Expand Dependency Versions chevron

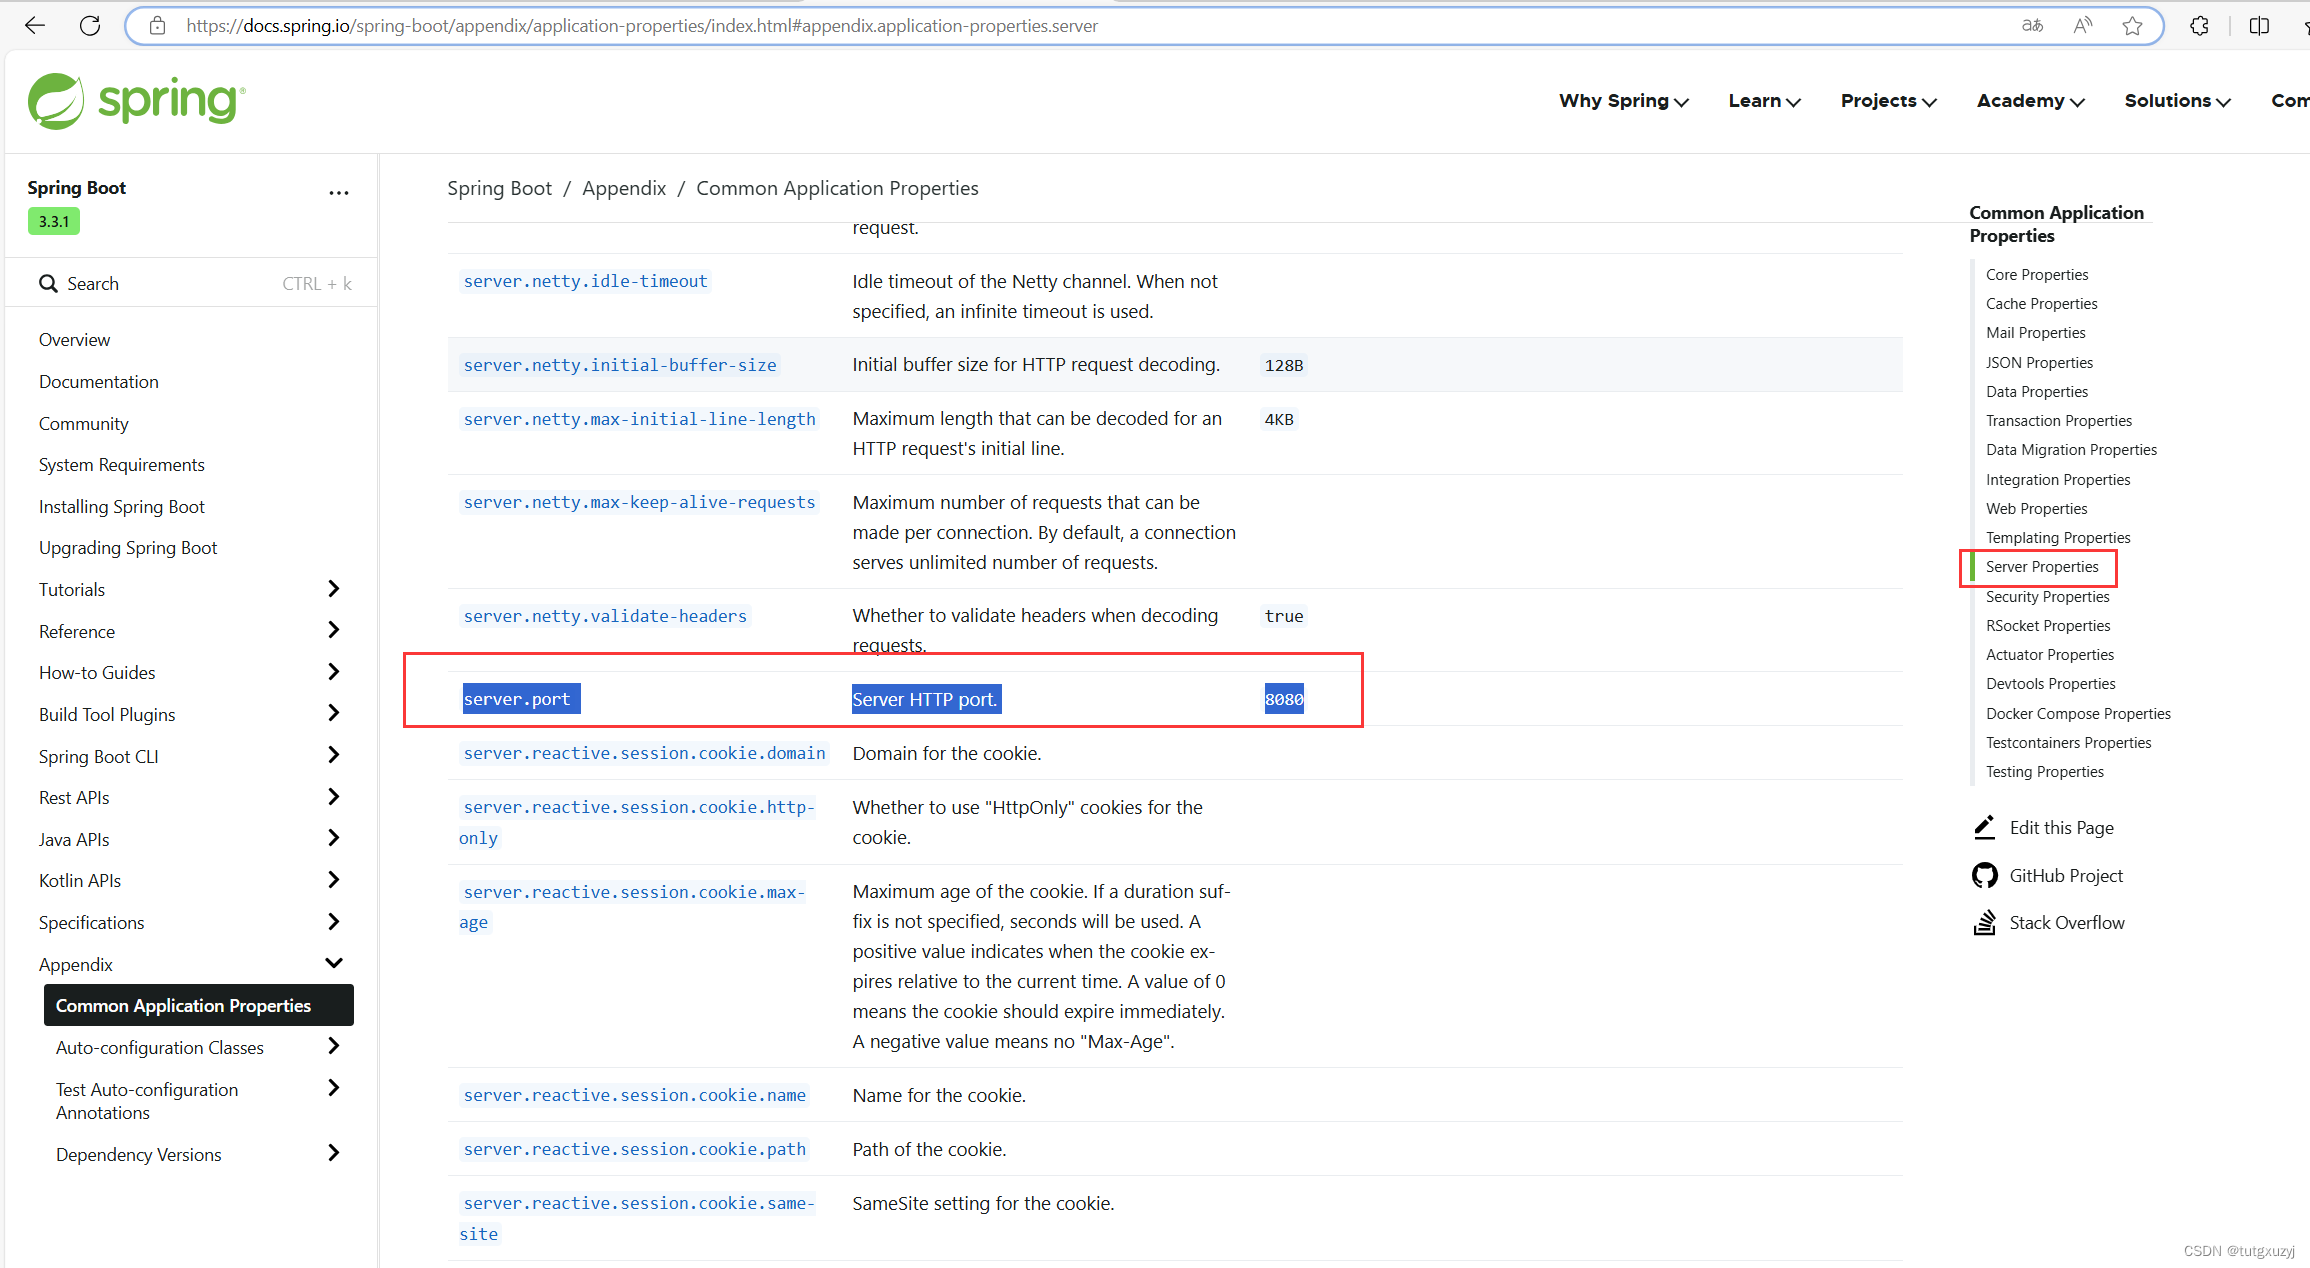334,1153
